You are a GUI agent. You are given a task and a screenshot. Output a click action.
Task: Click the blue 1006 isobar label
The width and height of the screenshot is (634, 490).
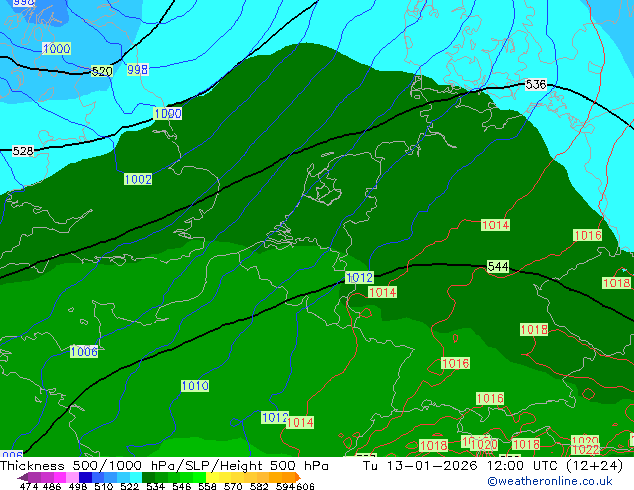pyautogui.click(x=84, y=351)
